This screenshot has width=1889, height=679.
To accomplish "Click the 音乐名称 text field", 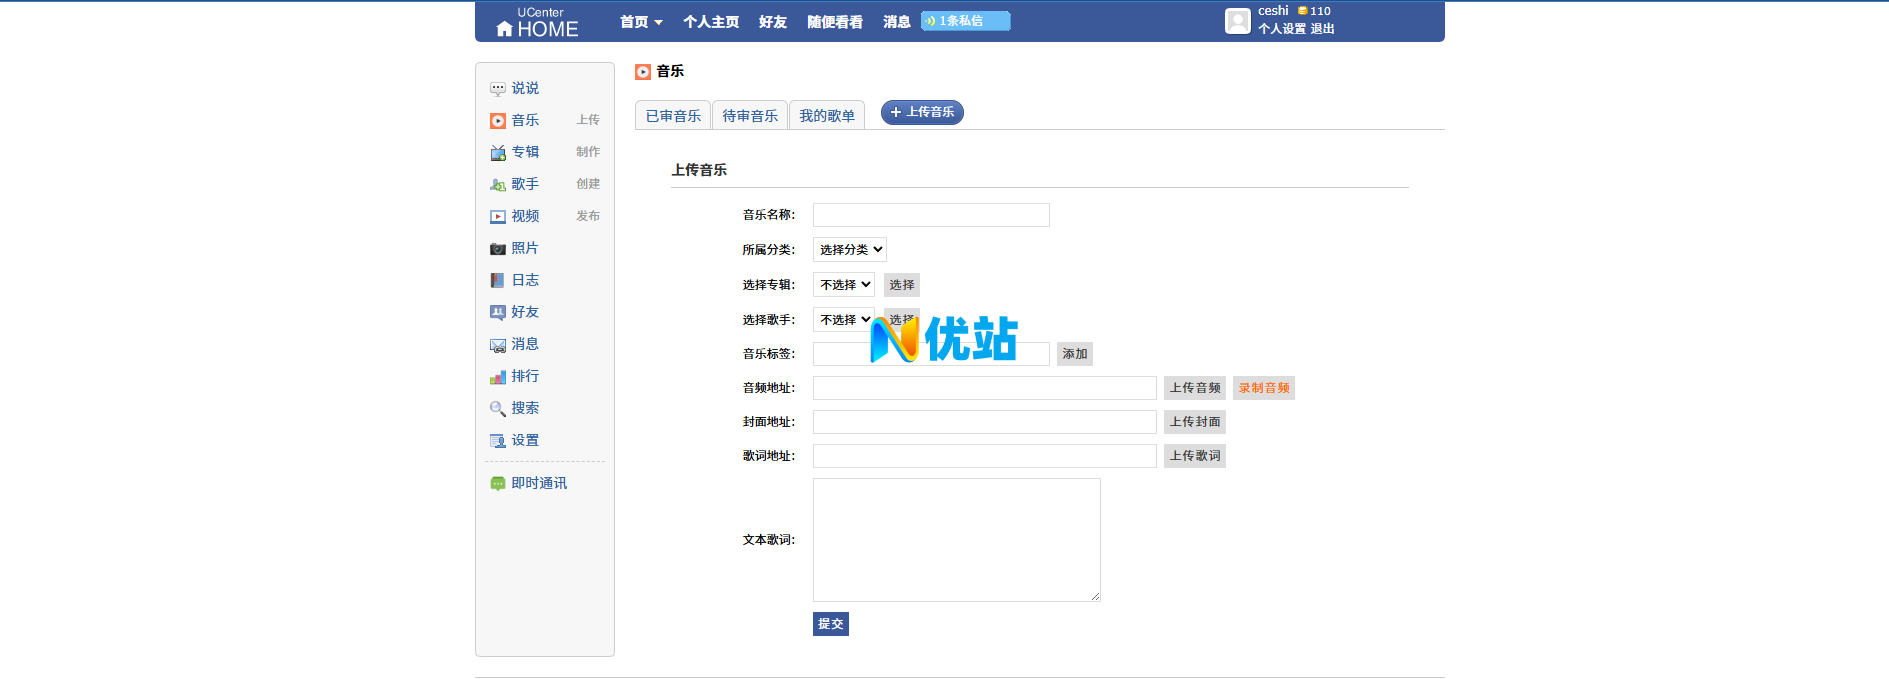I will coord(930,215).
